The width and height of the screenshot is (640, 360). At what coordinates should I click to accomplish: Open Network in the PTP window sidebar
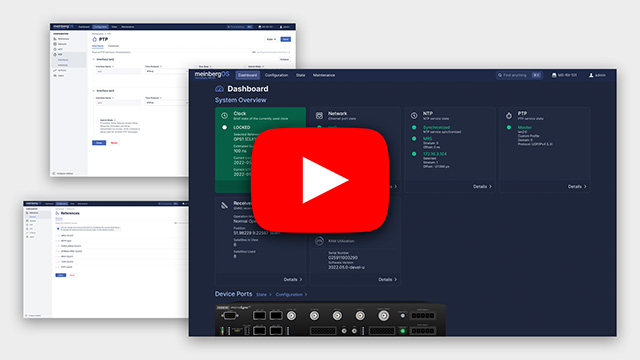[60, 44]
